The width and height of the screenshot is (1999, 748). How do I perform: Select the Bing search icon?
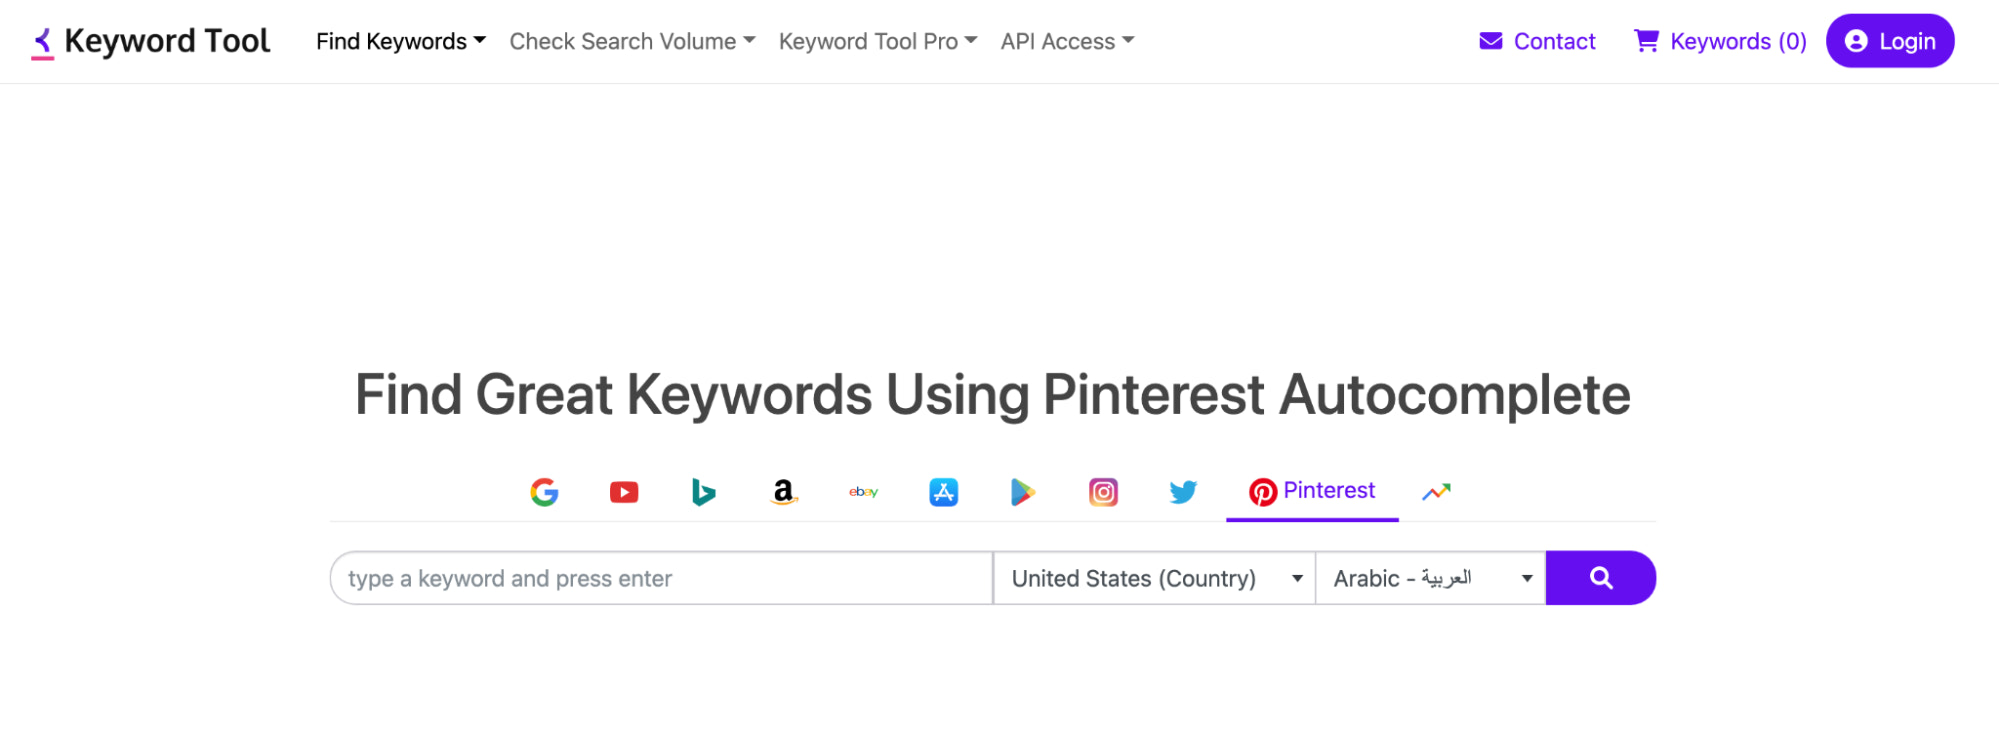(704, 492)
